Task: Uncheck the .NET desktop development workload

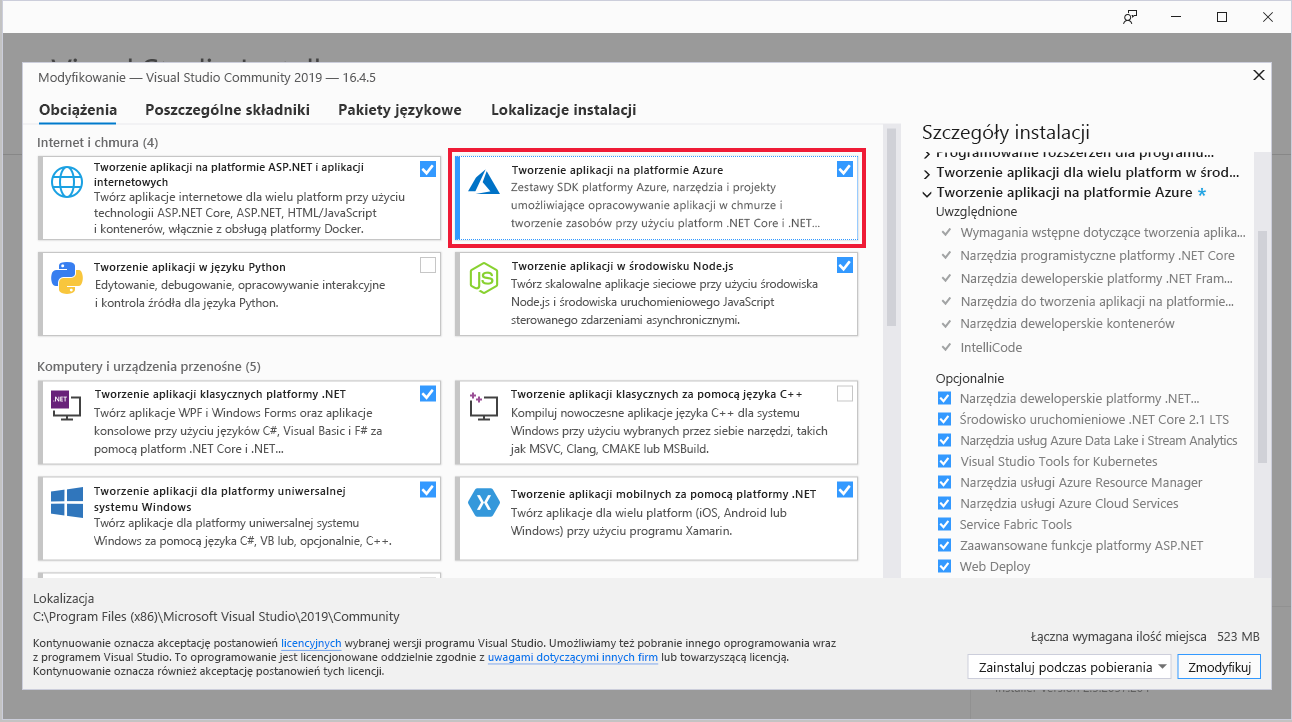Action: (x=428, y=393)
